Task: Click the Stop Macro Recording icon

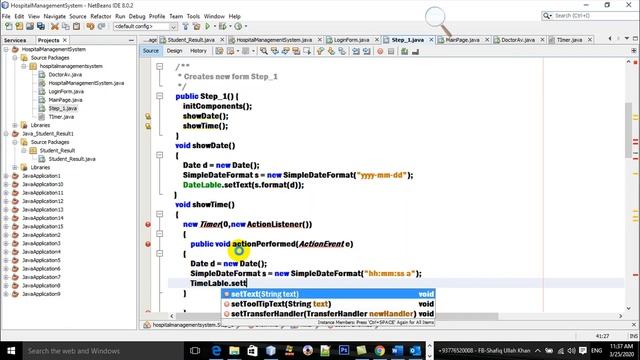Action: click(391, 51)
